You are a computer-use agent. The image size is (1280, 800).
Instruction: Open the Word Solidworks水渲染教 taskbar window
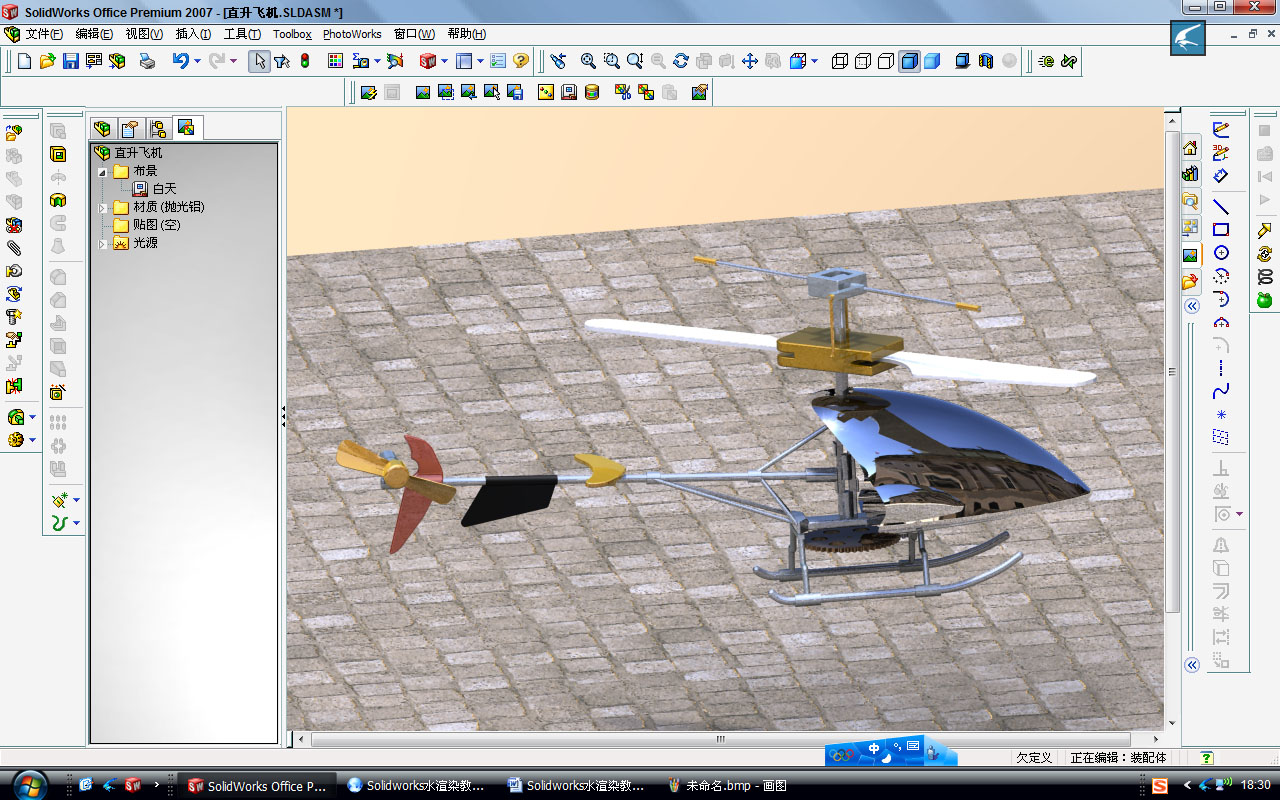tap(577, 786)
